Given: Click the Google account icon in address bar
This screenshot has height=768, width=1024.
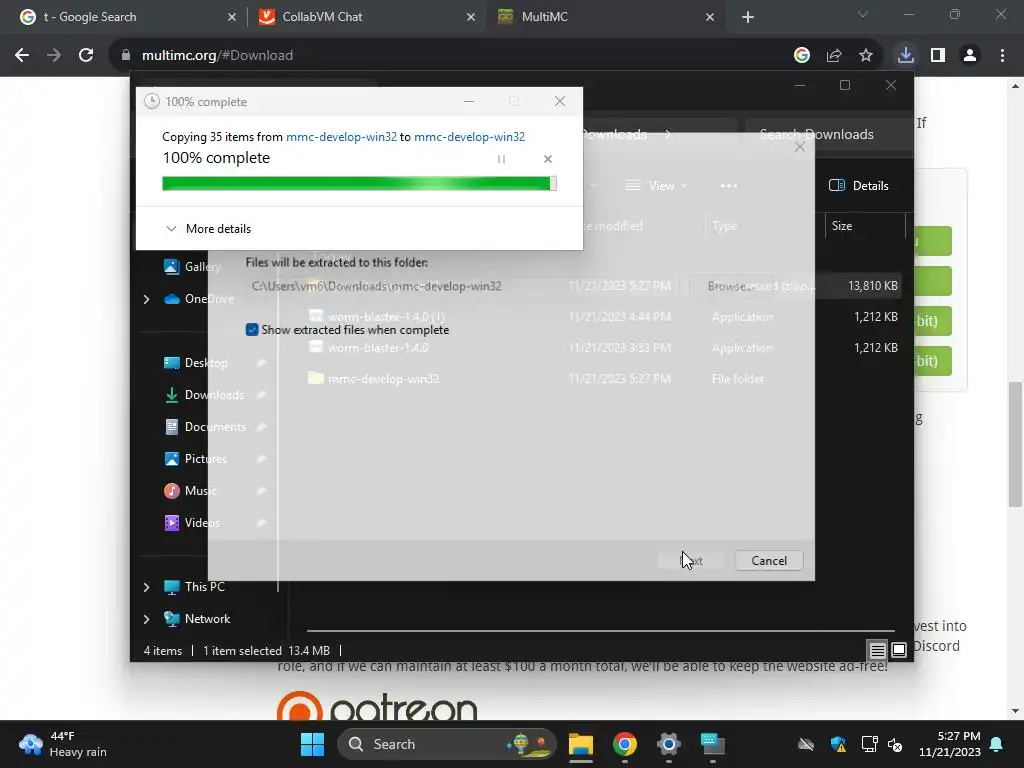Looking at the screenshot, I should 802,56.
